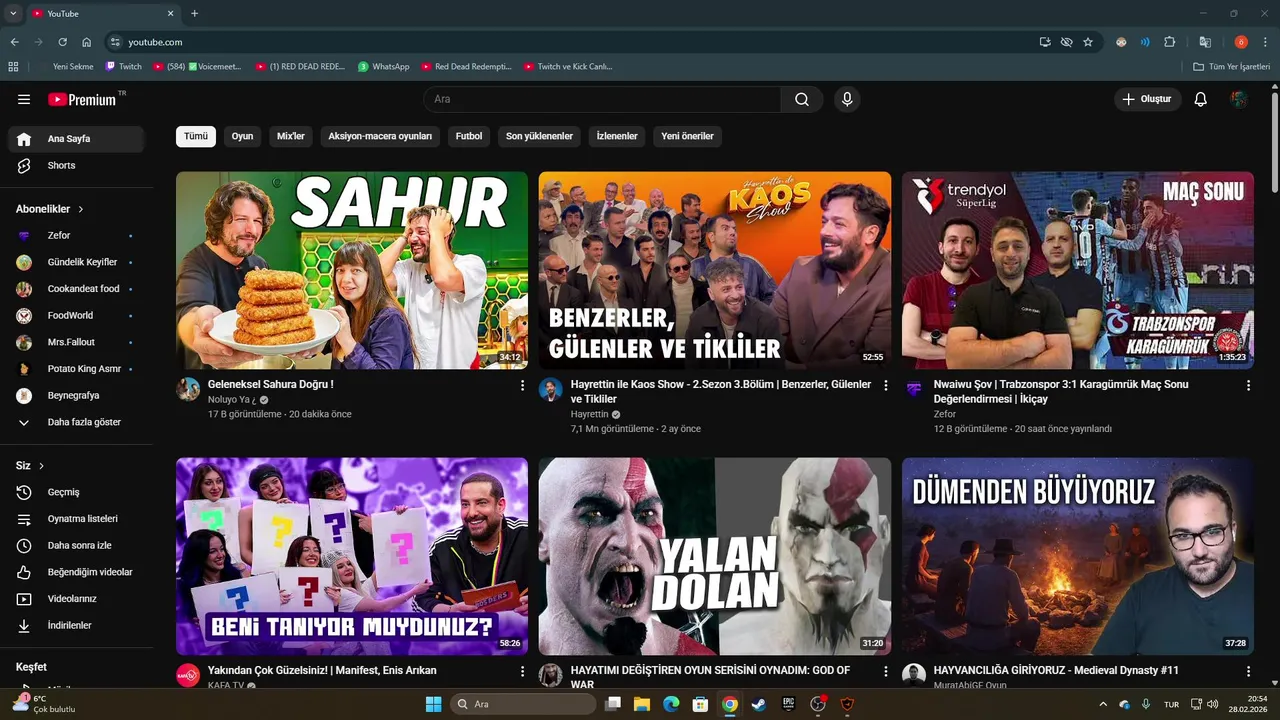Open options menu for Hayrettin Kaos Show
The image size is (1280, 720).
coord(885,385)
